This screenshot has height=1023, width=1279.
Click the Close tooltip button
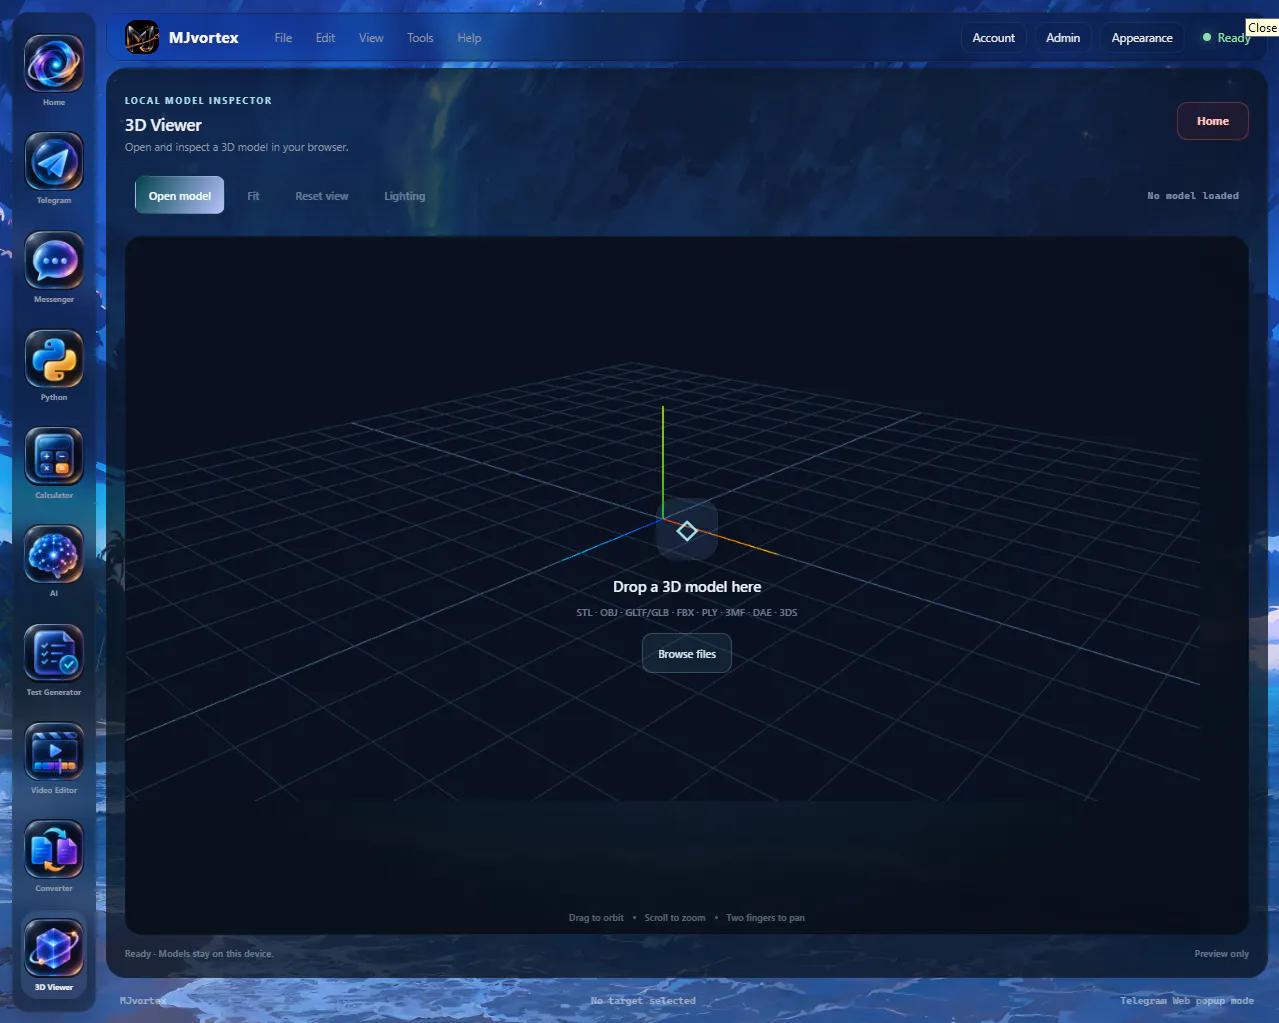point(1262,28)
